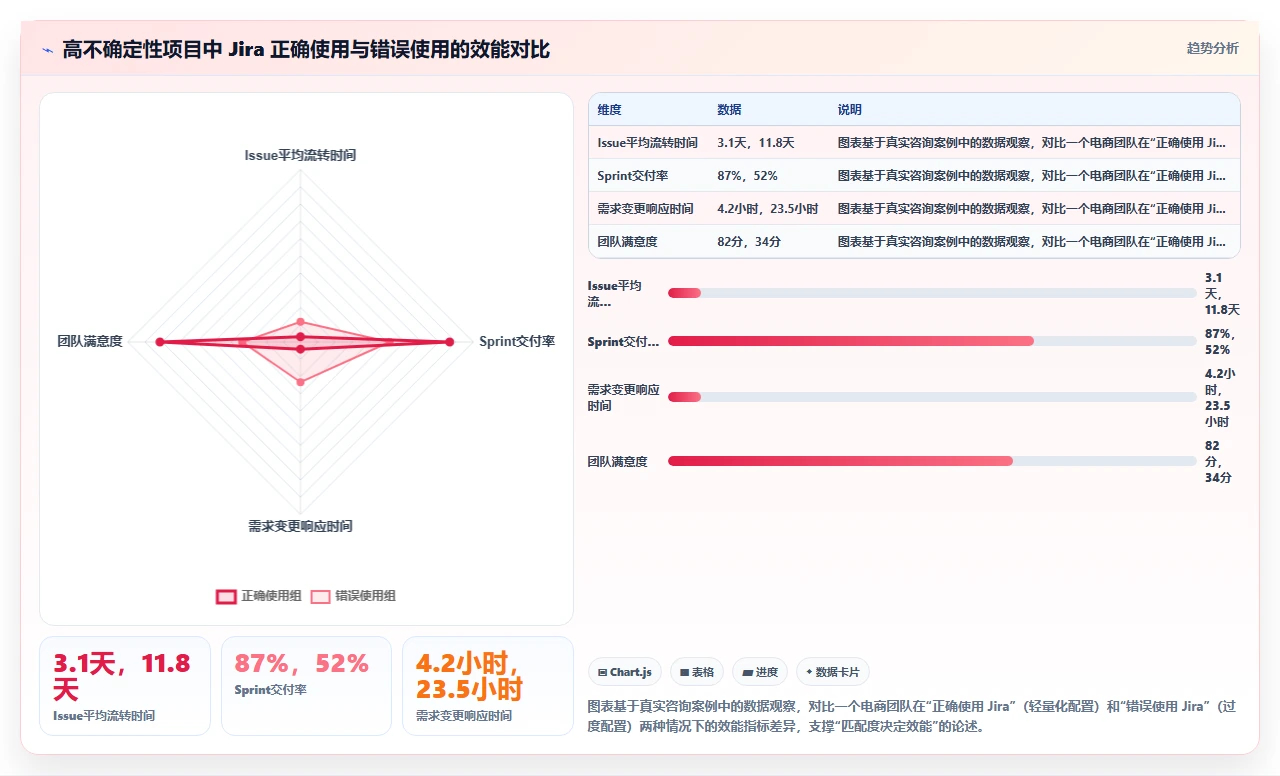The height and width of the screenshot is (776, 1280).
Task: Click the 正确使用组 legend color box
Action: pyautogui.click(x=226, y=597)
